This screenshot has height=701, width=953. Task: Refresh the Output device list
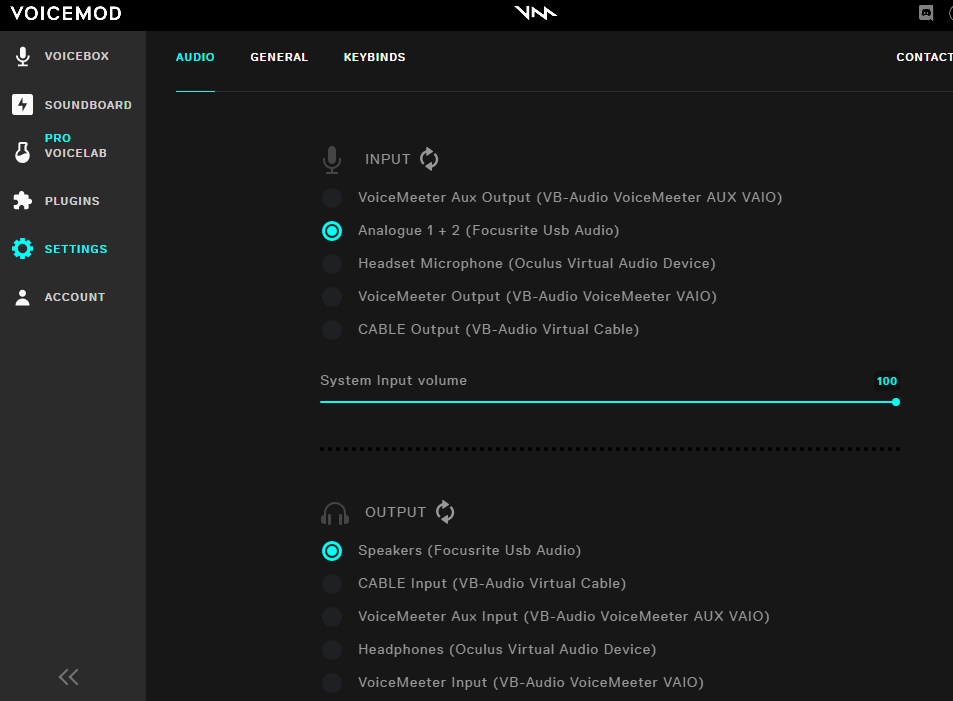point(445,512)
